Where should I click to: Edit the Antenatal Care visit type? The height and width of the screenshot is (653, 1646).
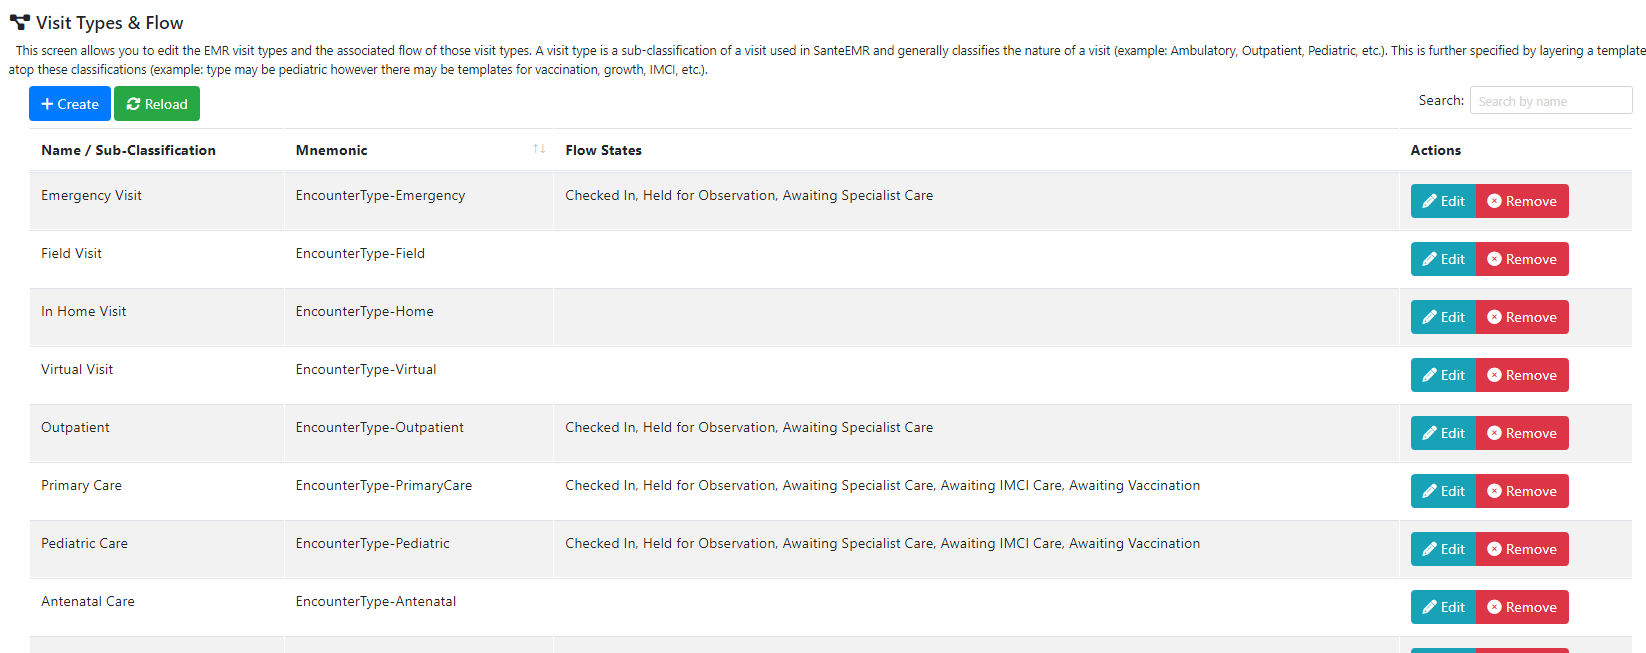coord(1443,607)
